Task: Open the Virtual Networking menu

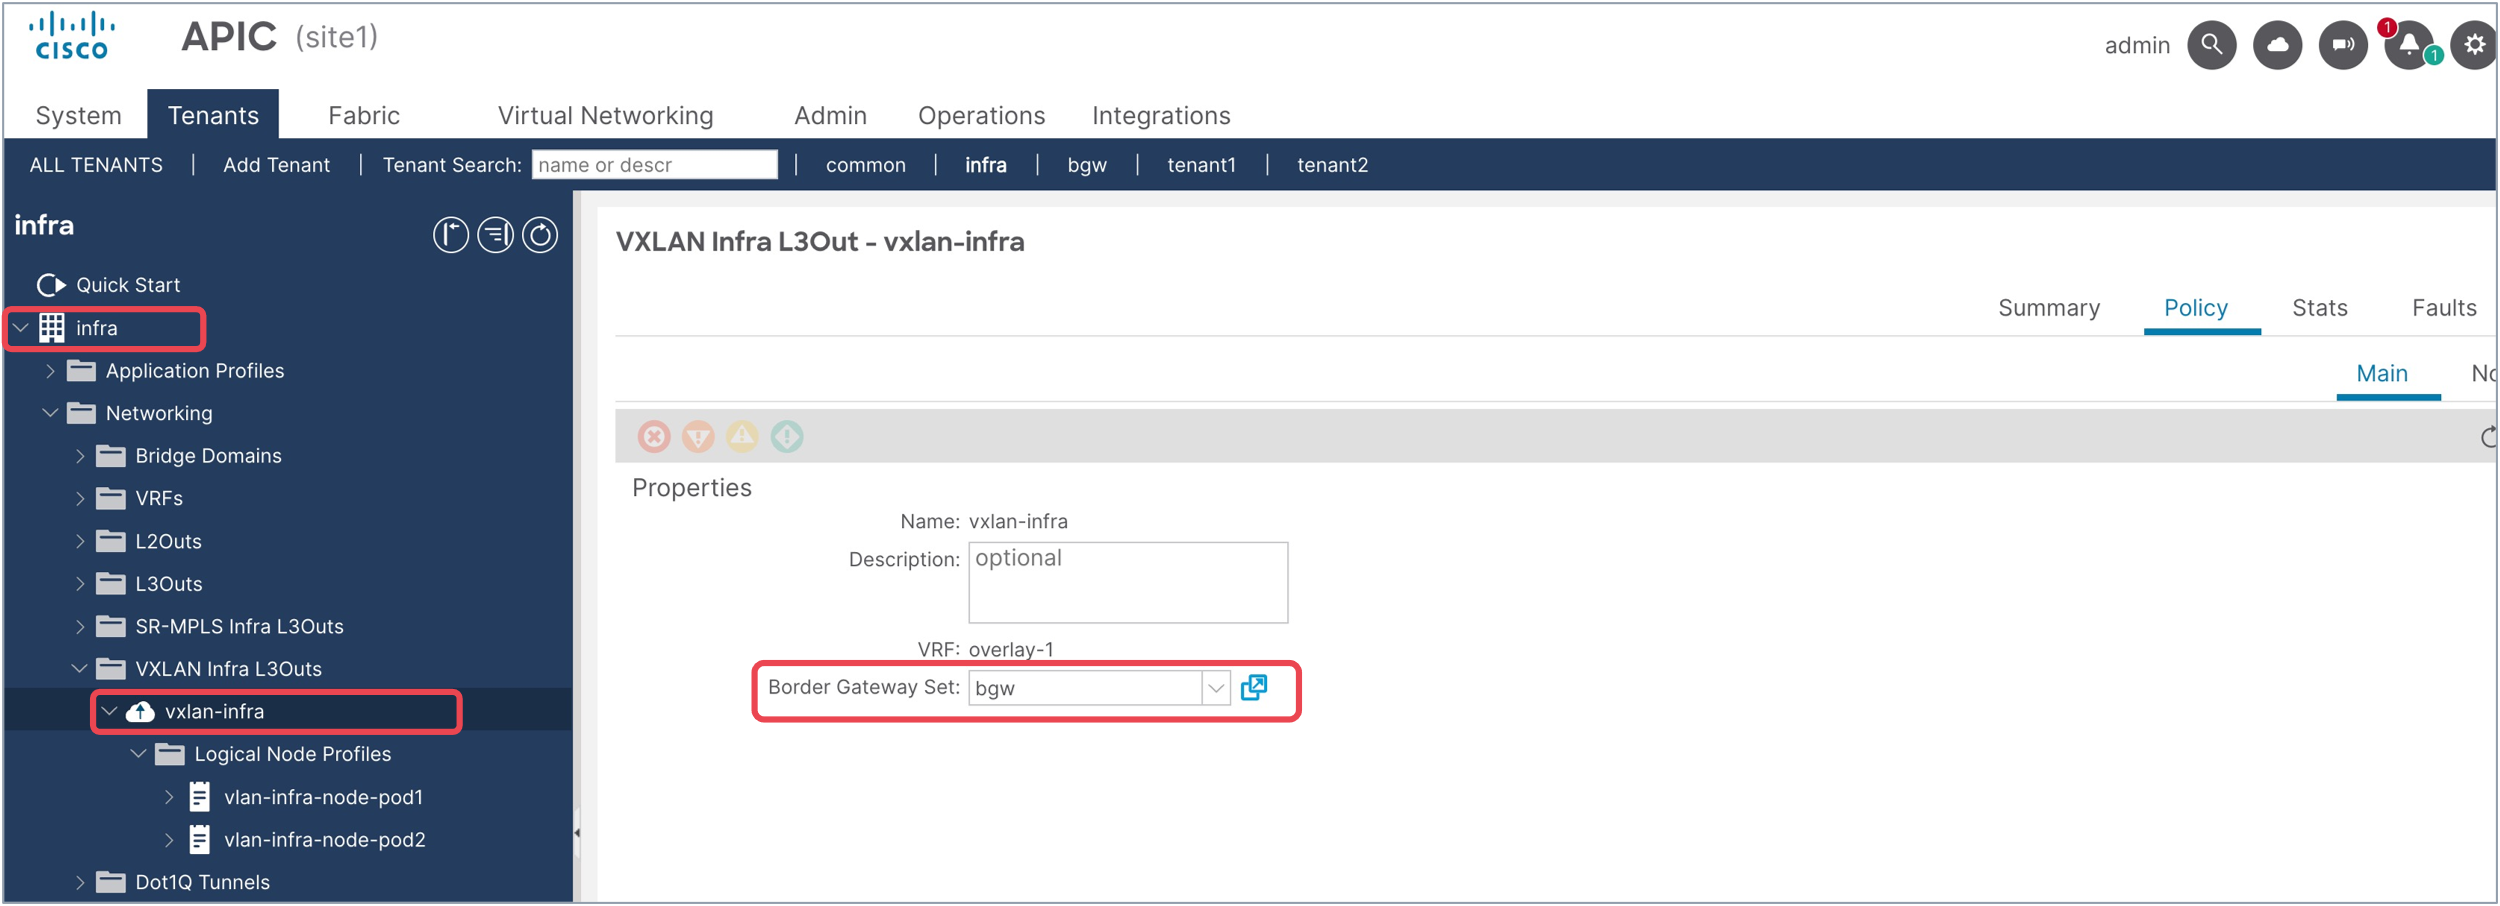Action: click(606, 116)
